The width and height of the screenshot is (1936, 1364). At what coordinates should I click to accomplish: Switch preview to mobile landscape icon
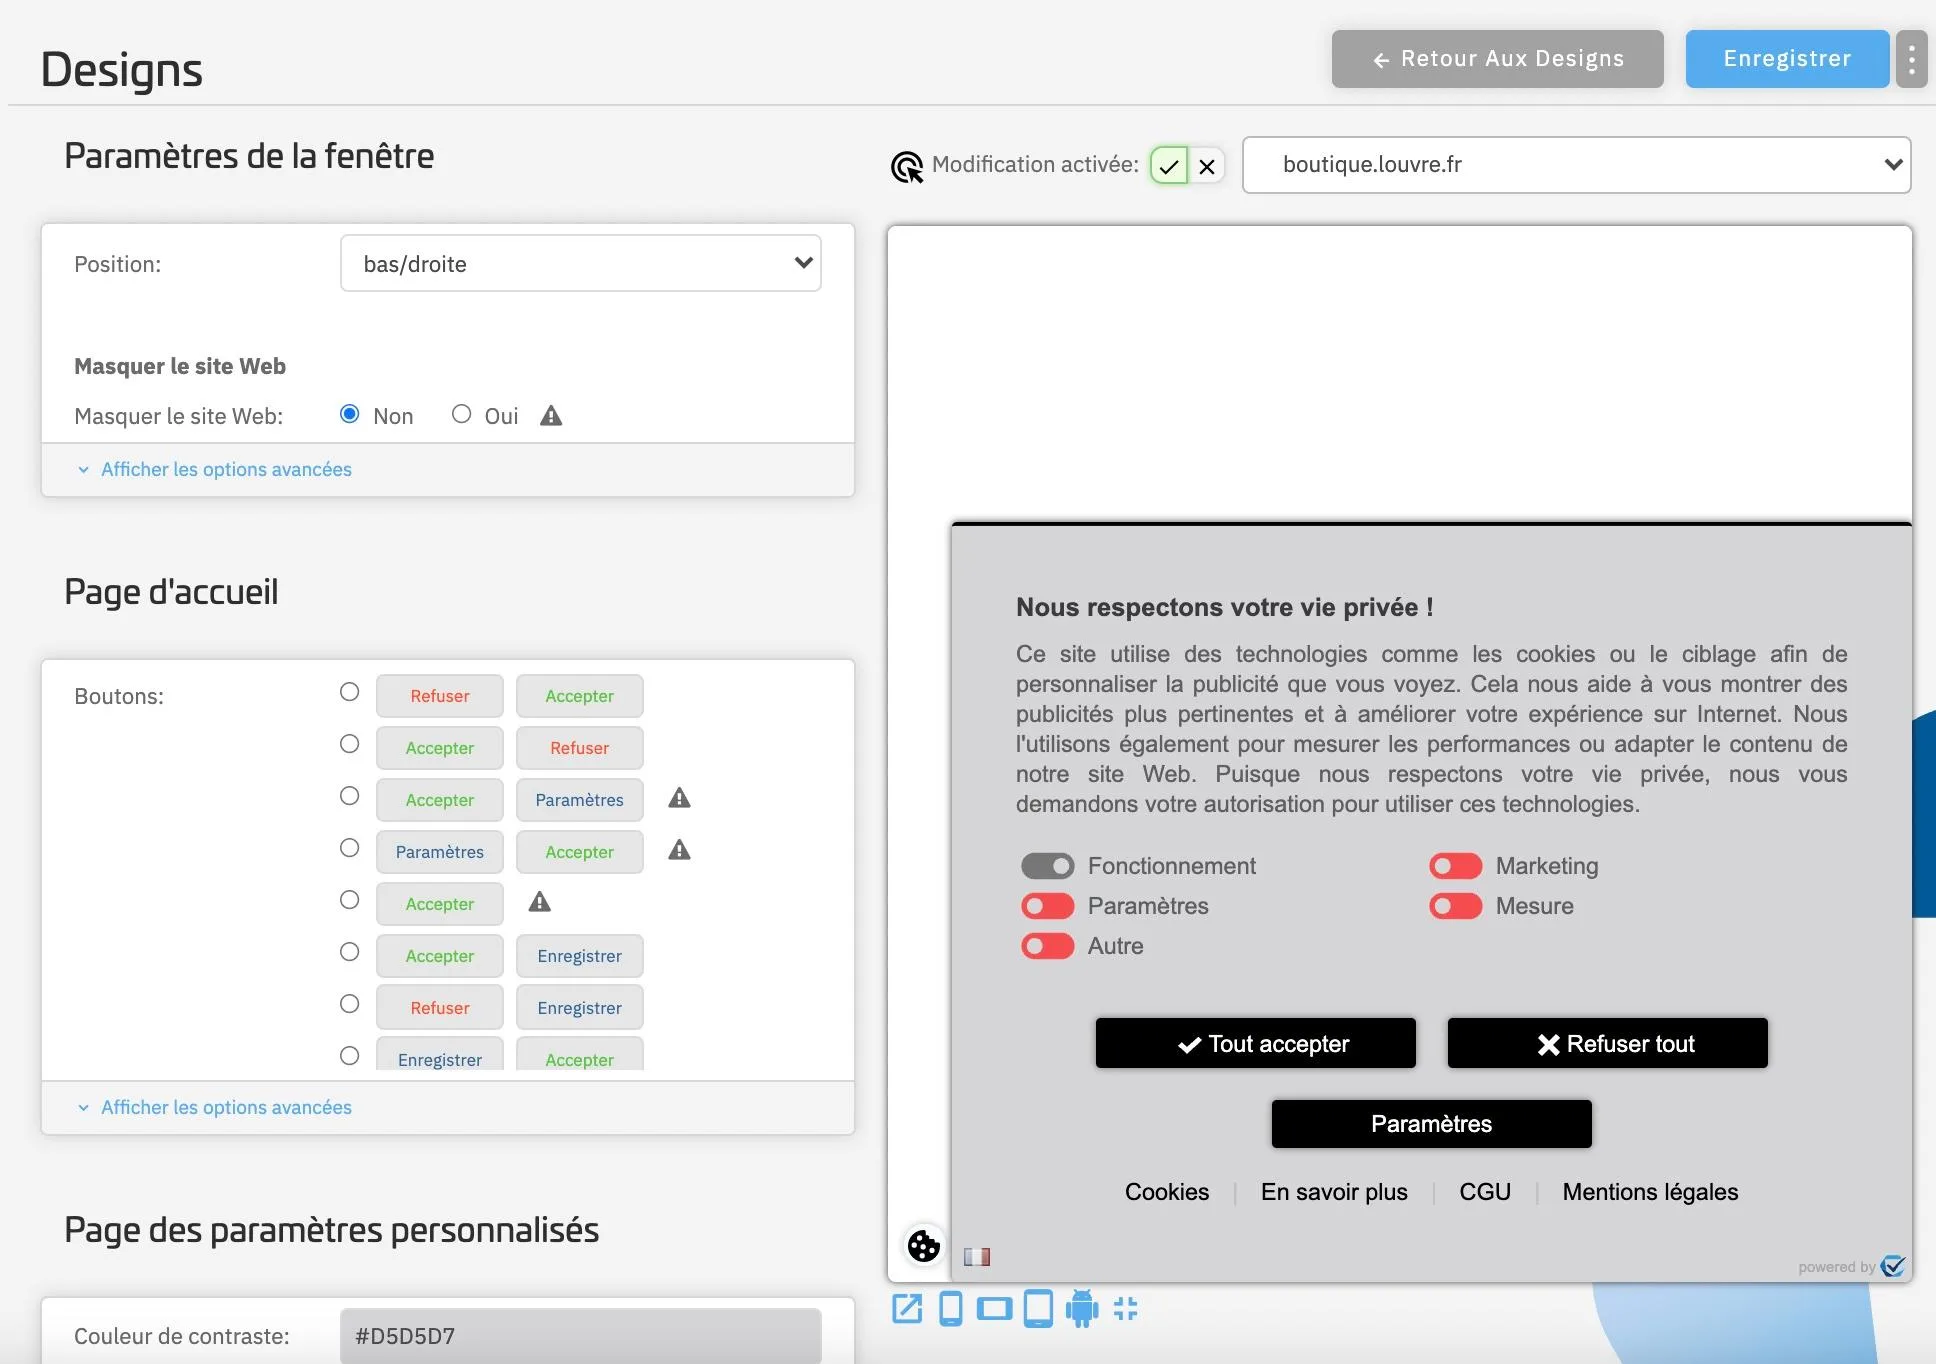coord(994,1309)
